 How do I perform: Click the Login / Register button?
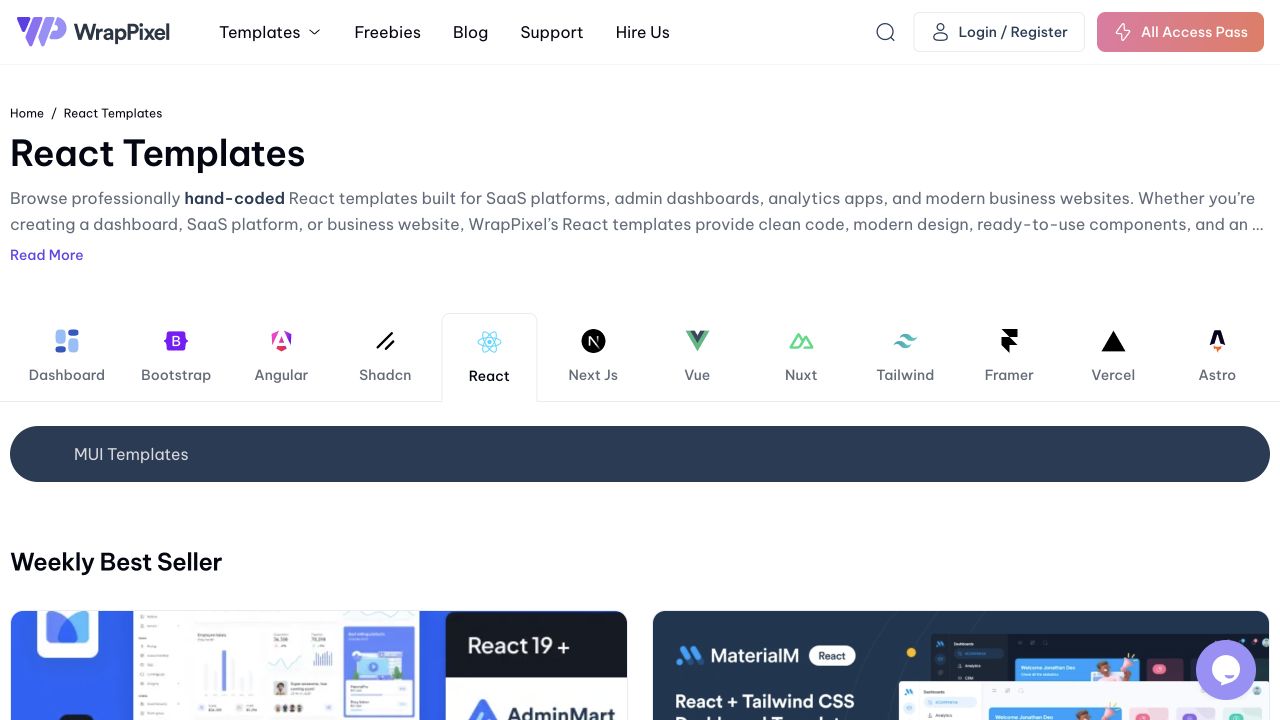[x=999, y=32]
